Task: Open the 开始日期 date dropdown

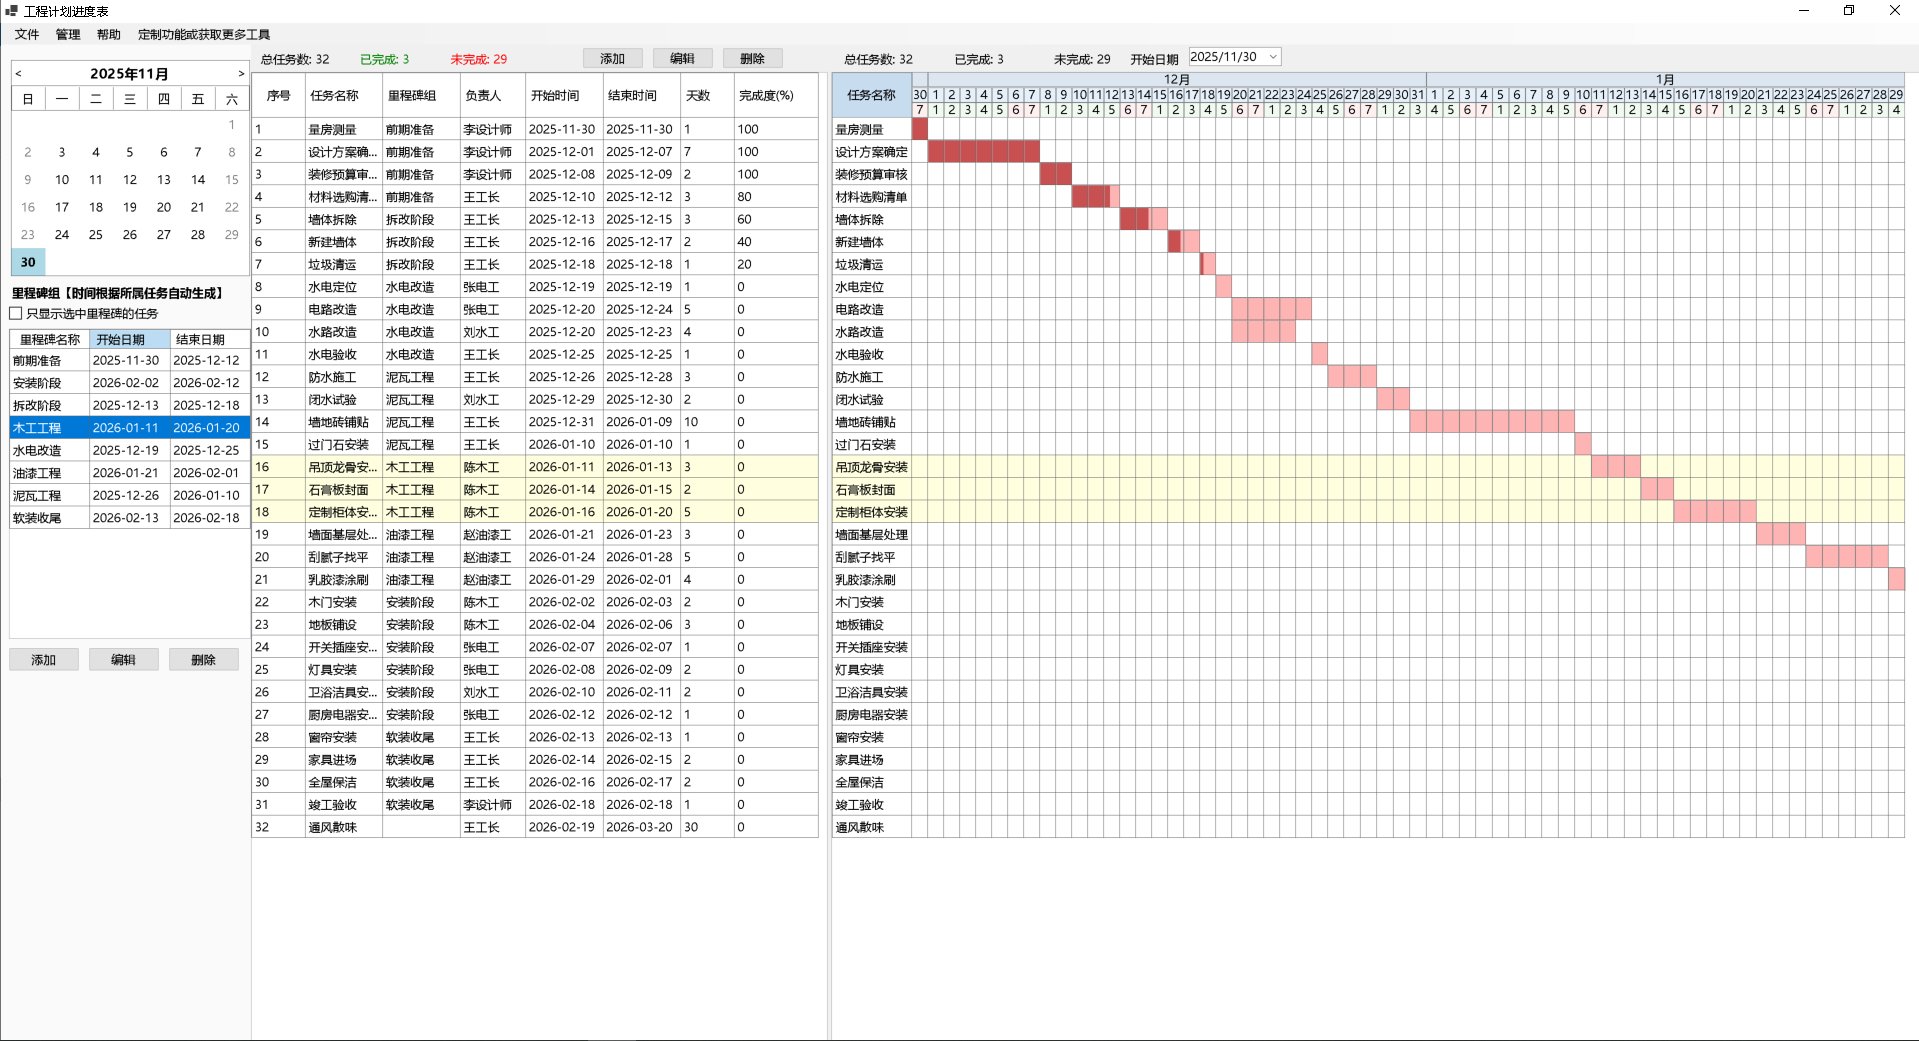Action: click(x=1273, y=57)
